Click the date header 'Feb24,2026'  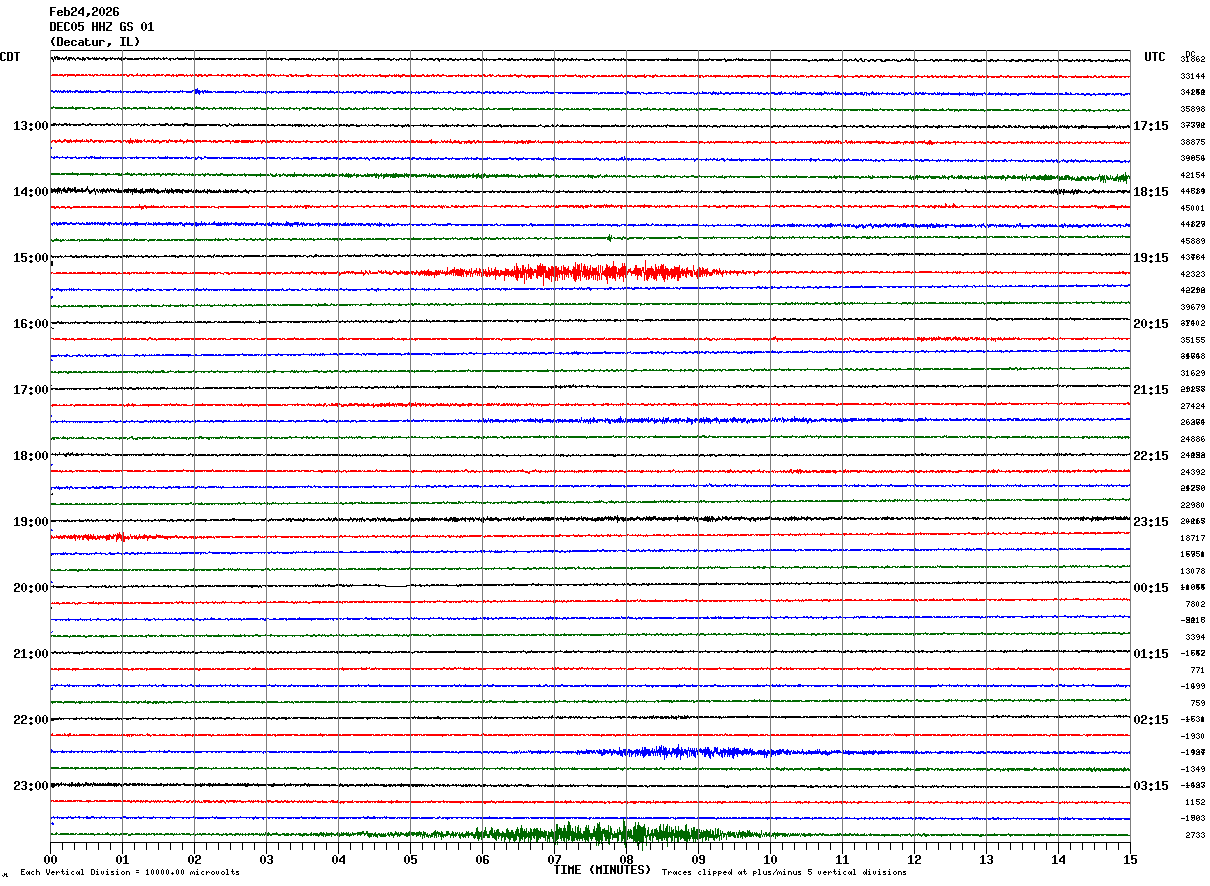(84, 12)
